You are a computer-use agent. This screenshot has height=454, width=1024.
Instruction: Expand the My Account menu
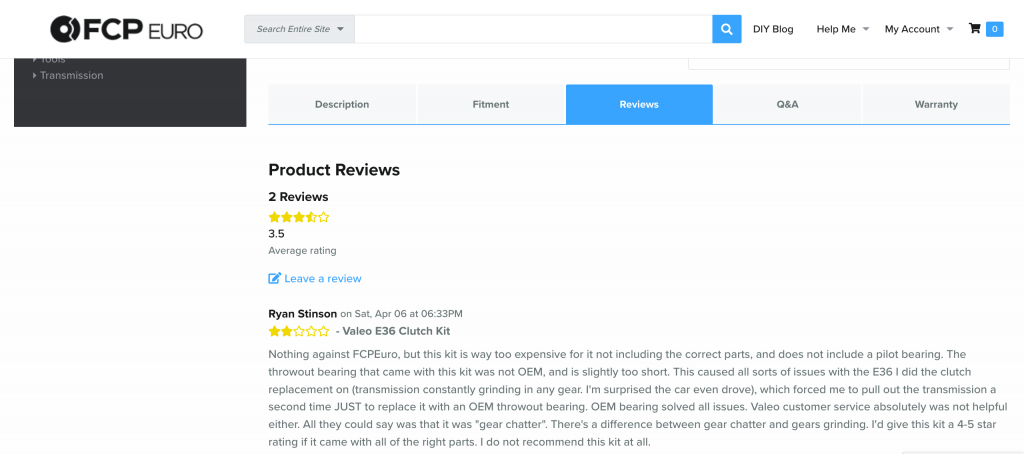pyautogui.click(x=919, y=29)
